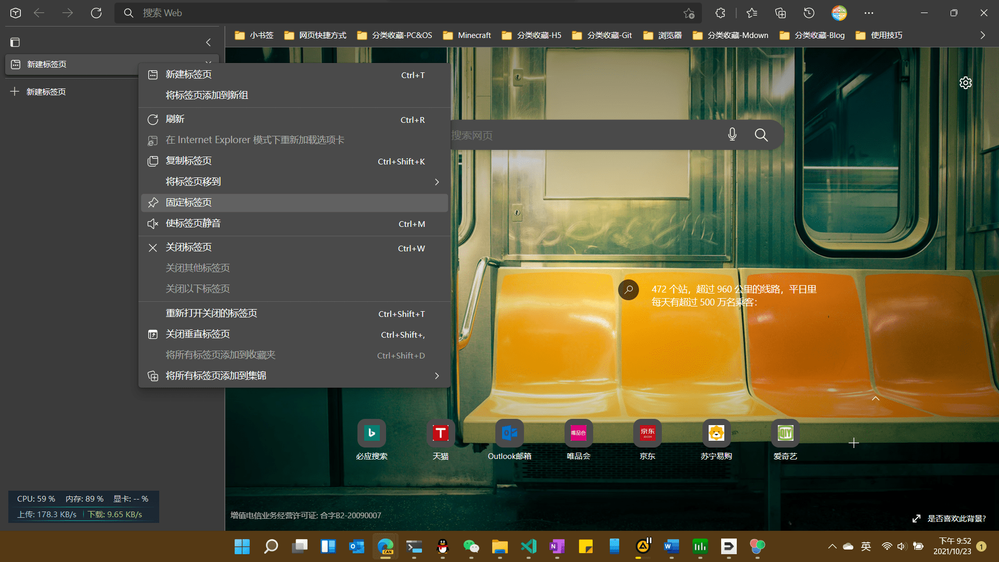The height and width of the screenshot is (562, 999).
Task: Click the 搜索 Web address bar
Action: coord(408,13)
